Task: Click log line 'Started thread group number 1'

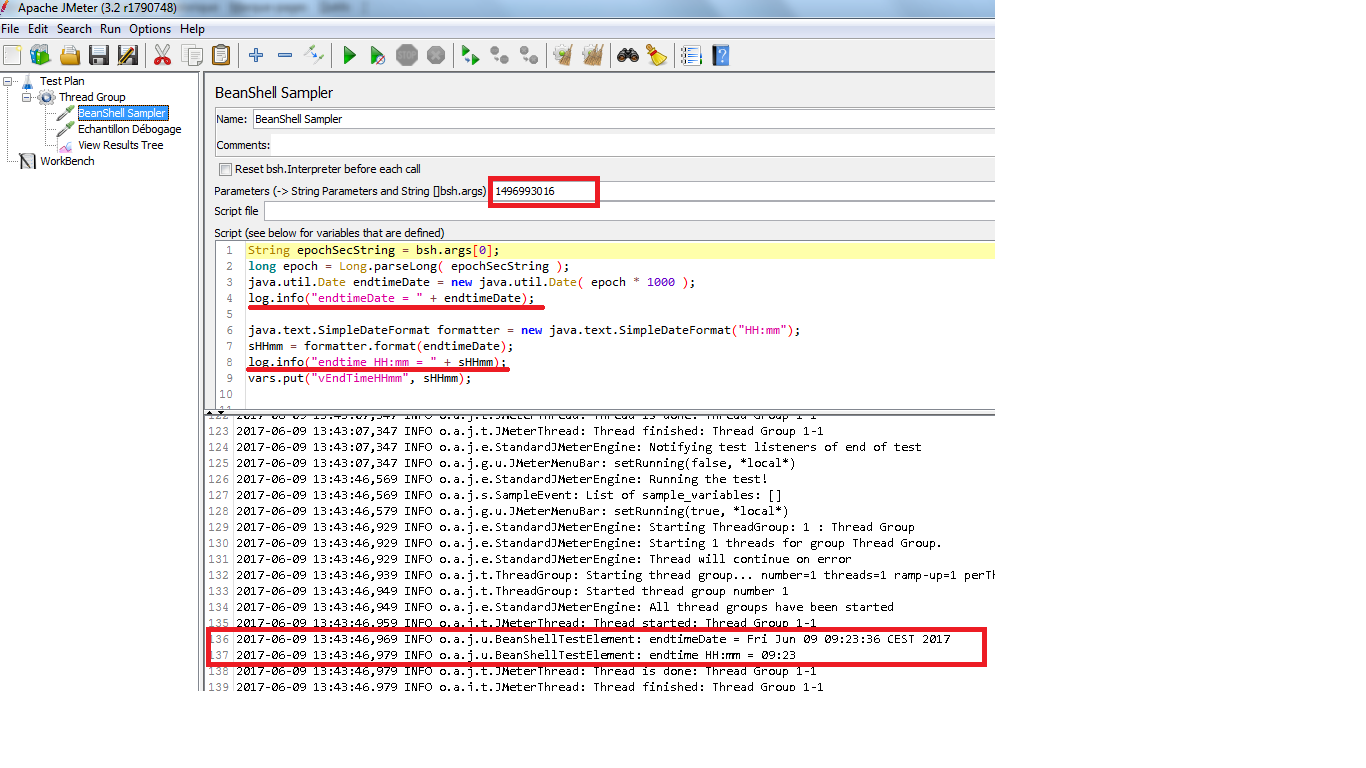Action: pos(512,591)
